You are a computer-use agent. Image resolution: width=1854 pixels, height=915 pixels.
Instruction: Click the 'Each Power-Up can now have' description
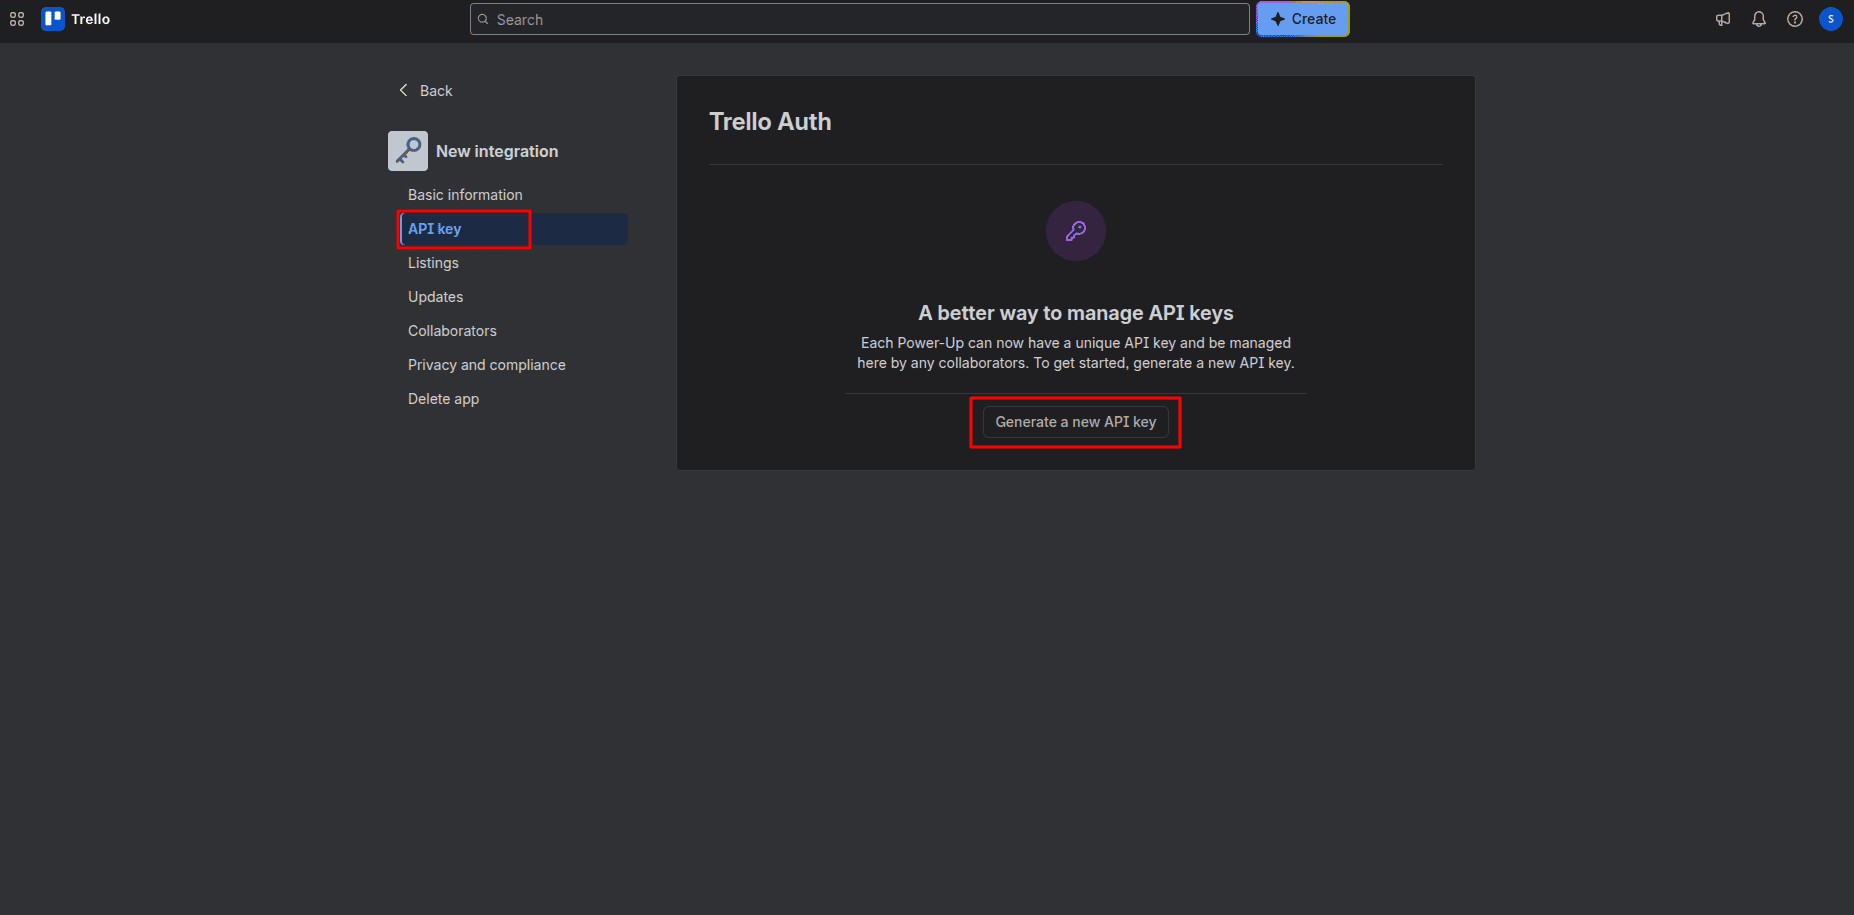point(1076,353)
